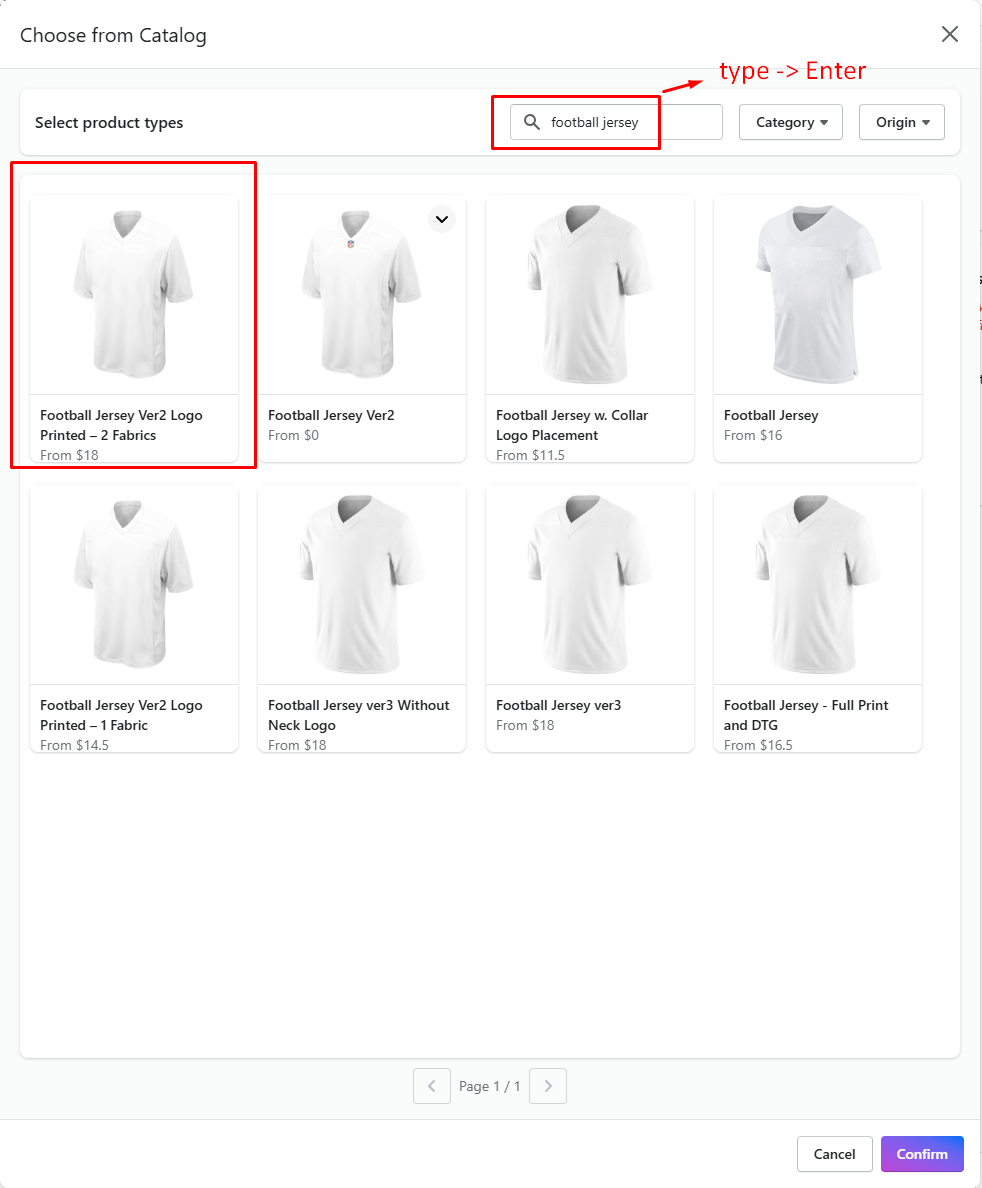Click the football jersey search field
The width and height of the screenshot is (982, 1188).
click(x=630, y=122)
